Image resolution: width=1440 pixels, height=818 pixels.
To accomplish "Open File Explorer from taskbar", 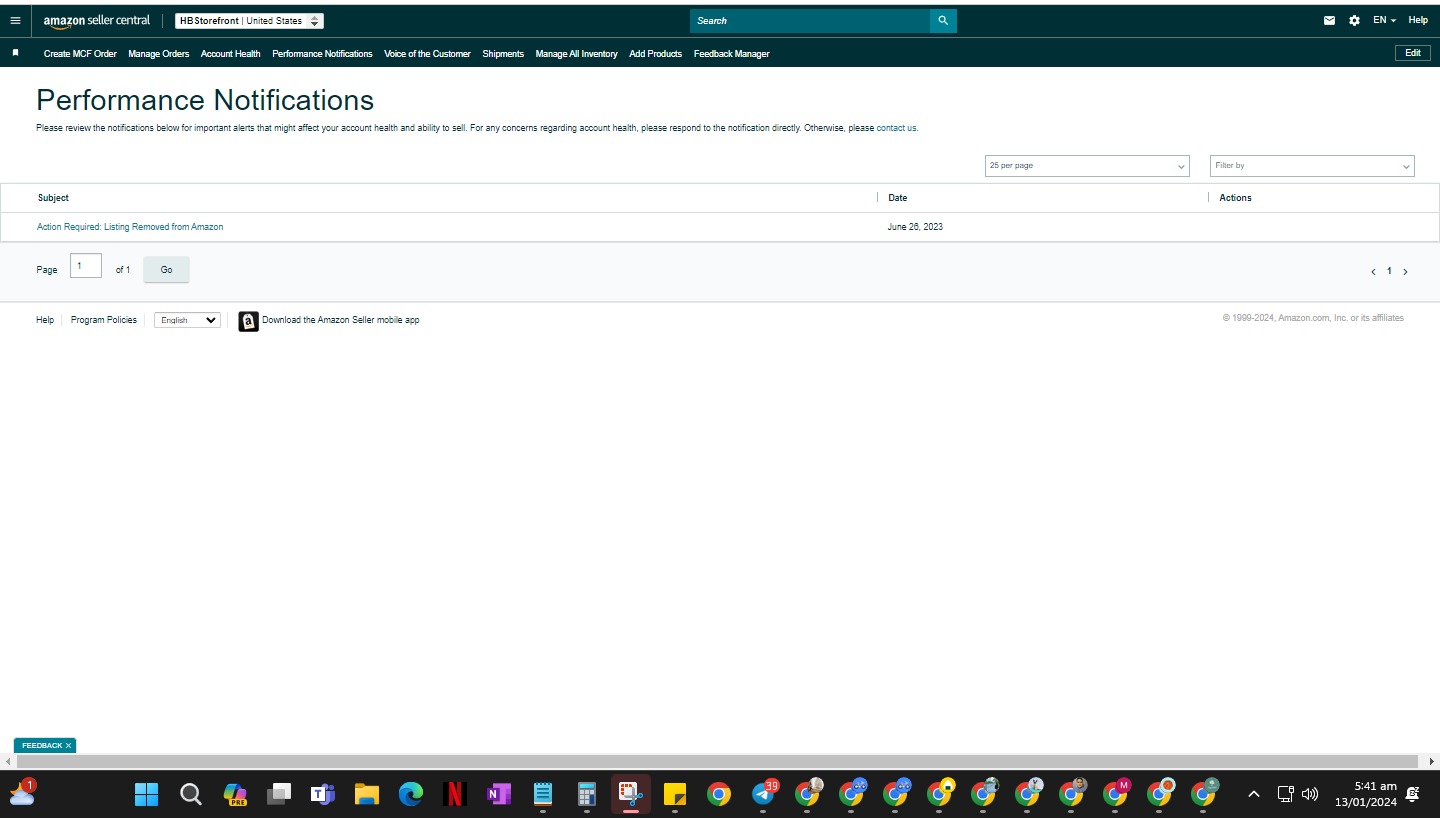I will point(367,794).
